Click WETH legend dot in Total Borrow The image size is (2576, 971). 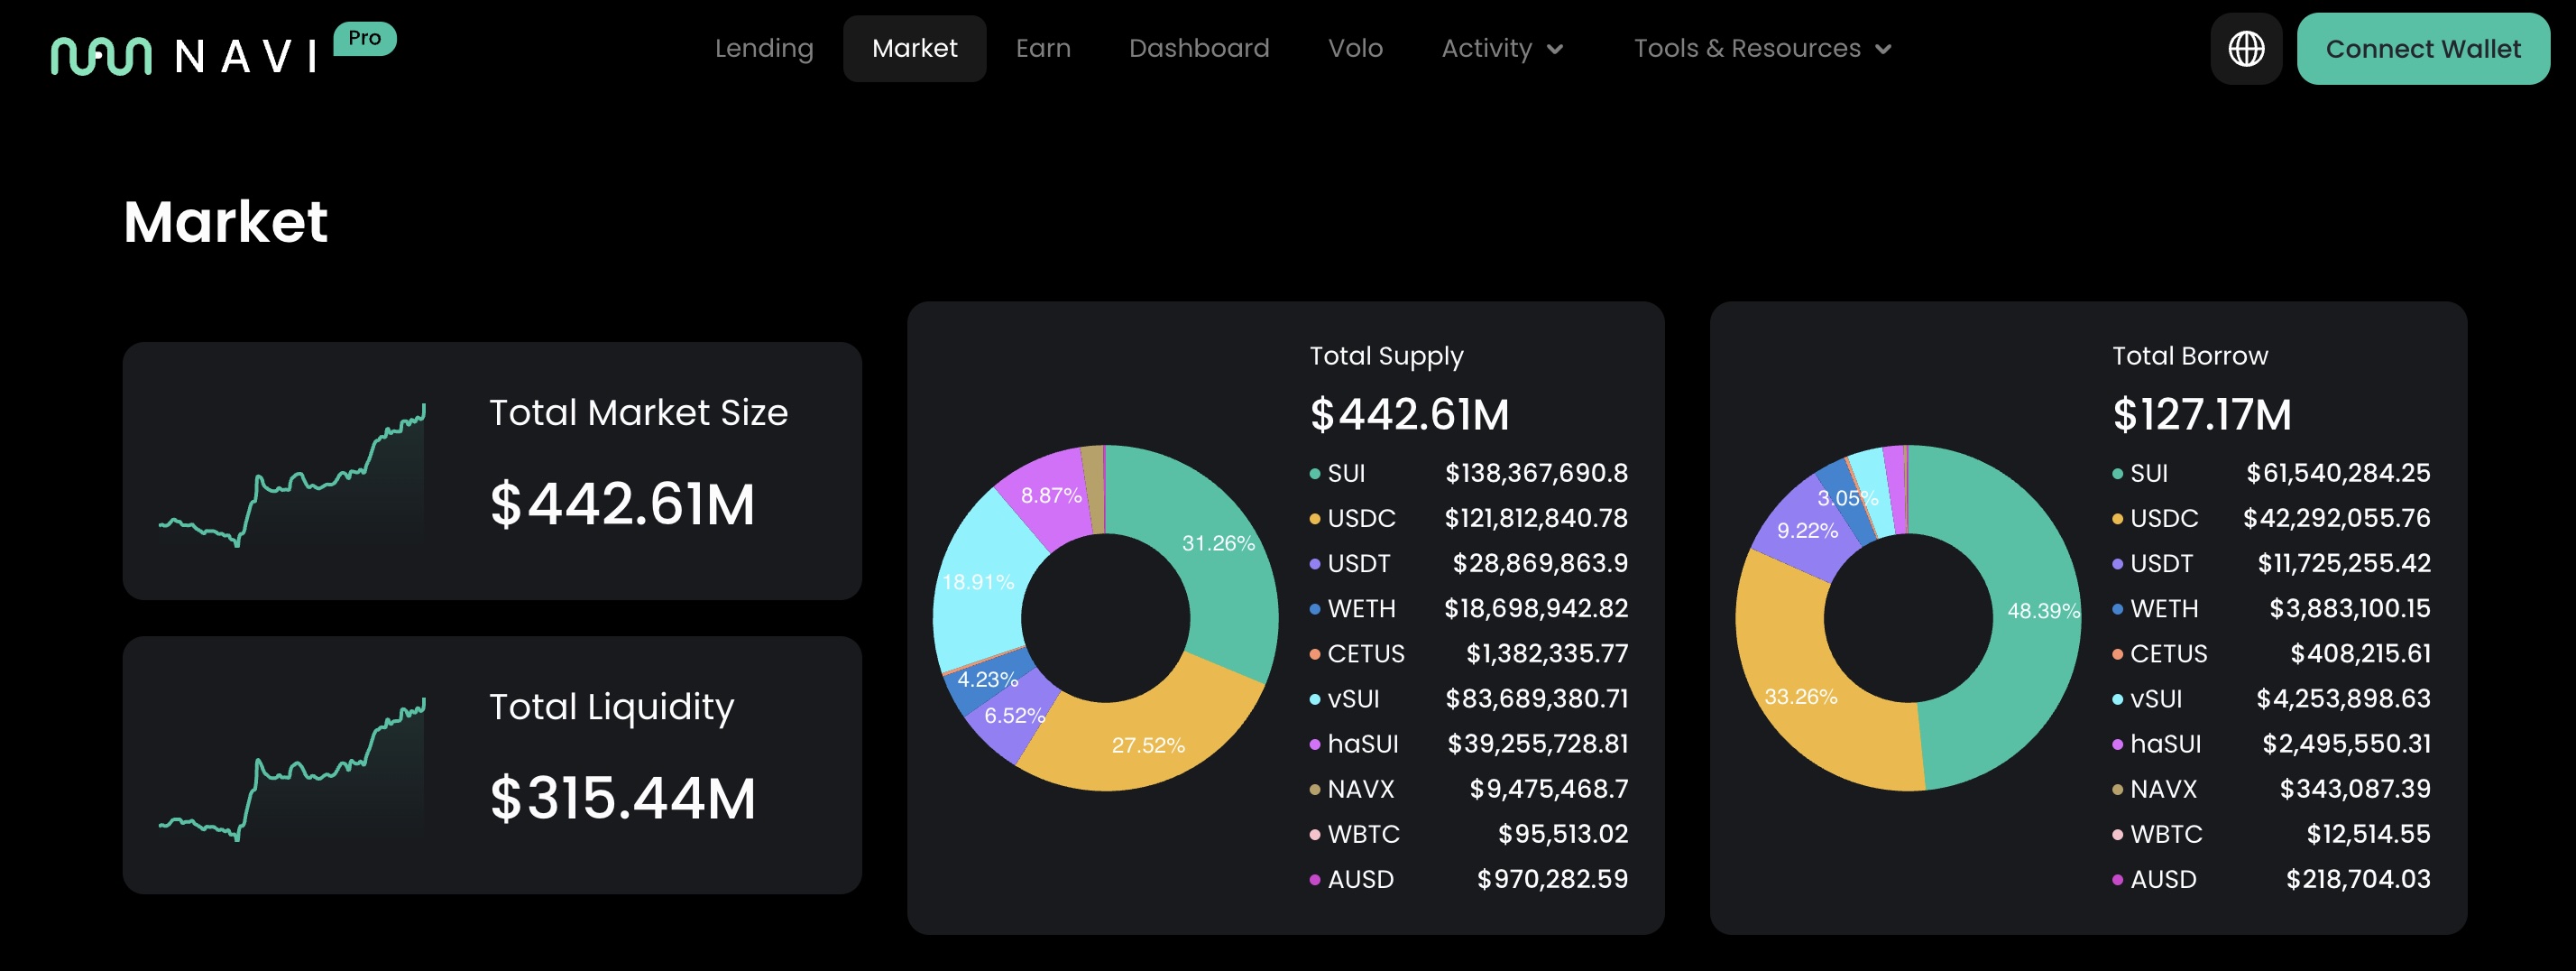pyautogui.click(x=2117, y=609)
